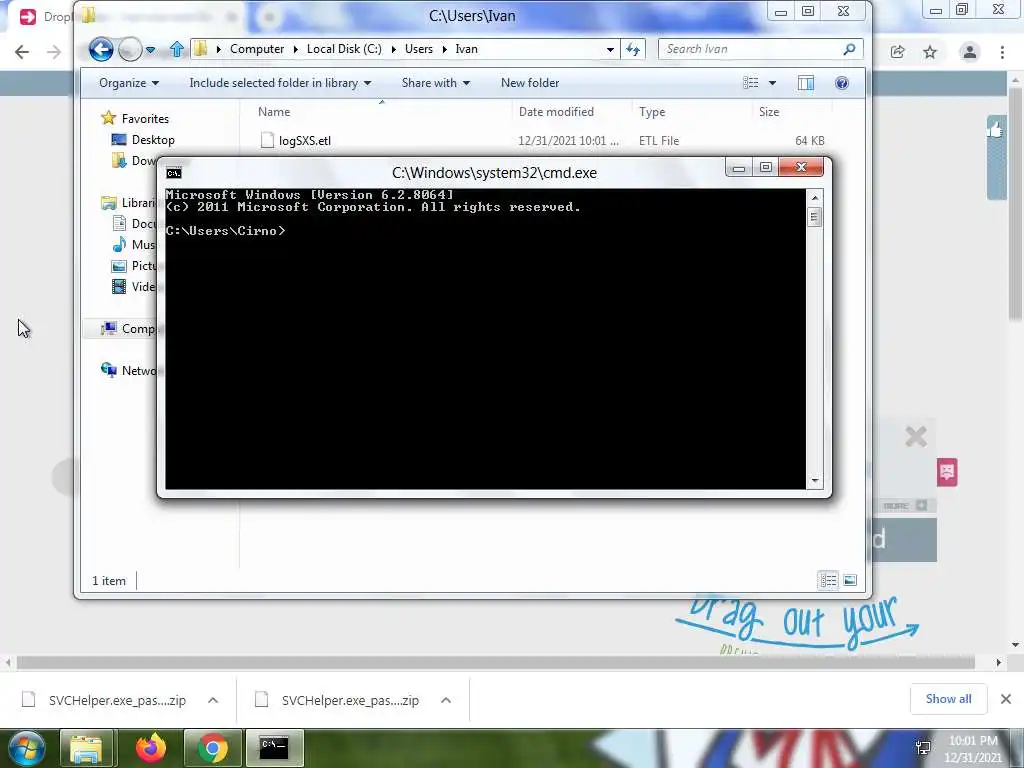The width and height of the screenshot is (1024, 768).
Task: Open the Organize menu
Action: (129, 83)
